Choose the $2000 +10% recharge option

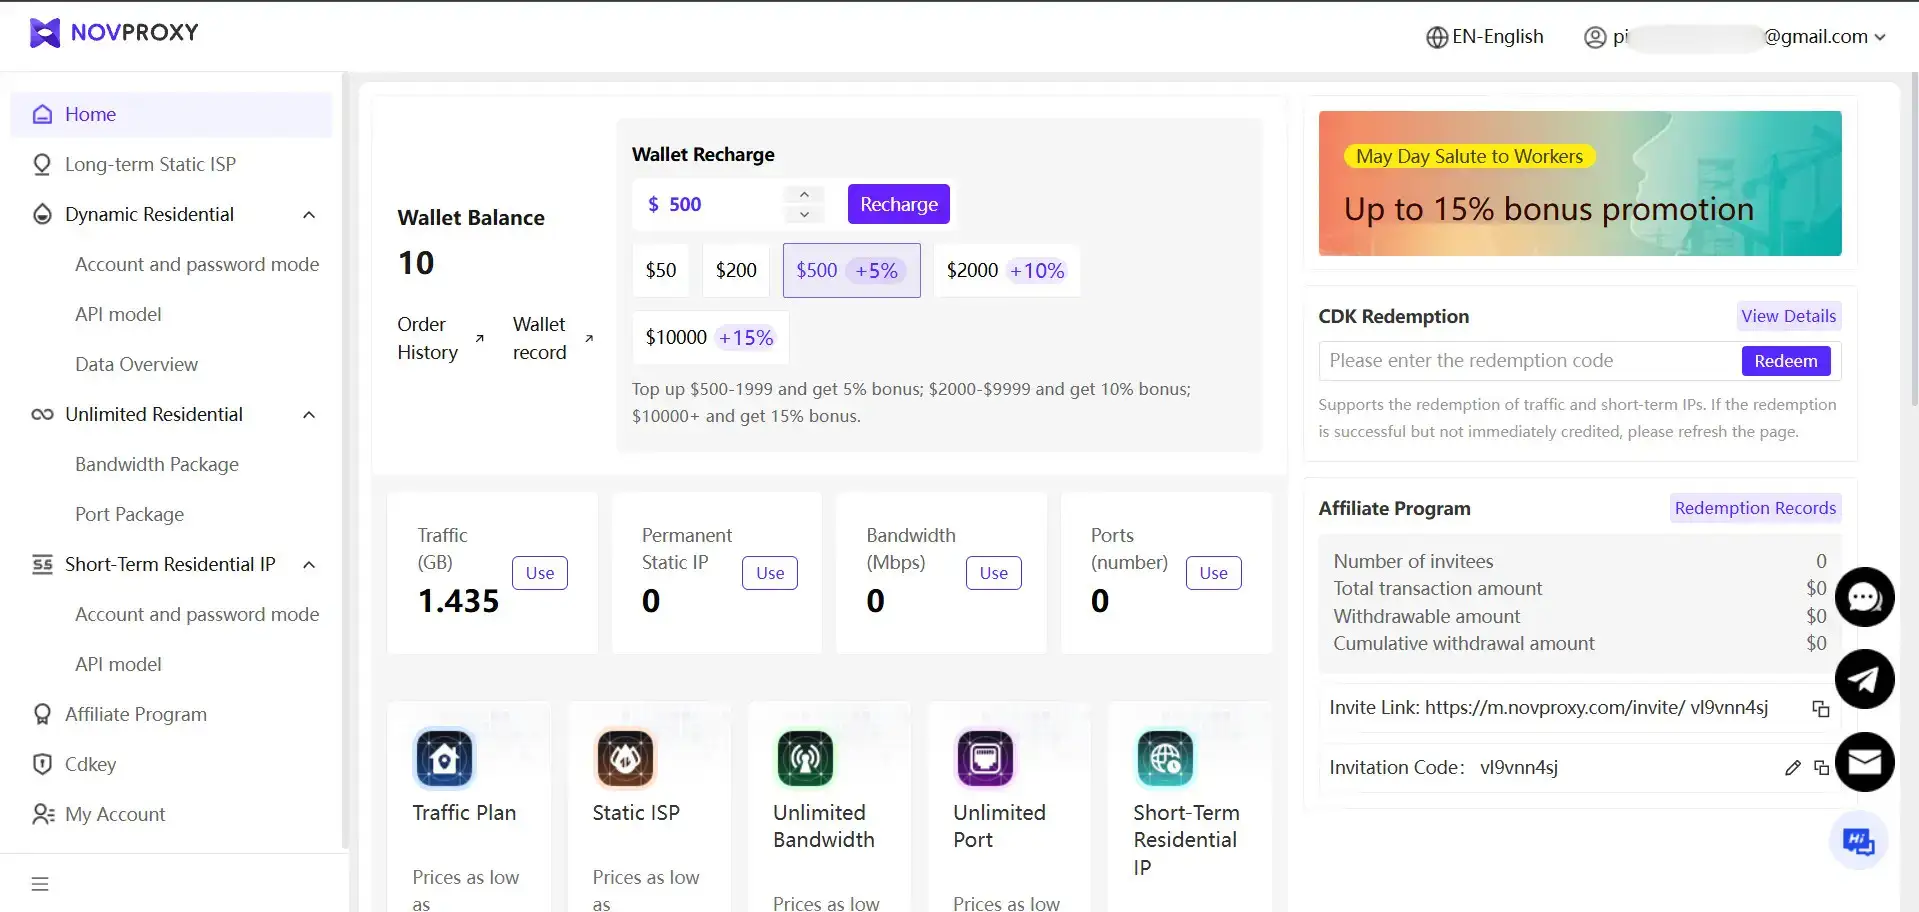coord(1005,271)
